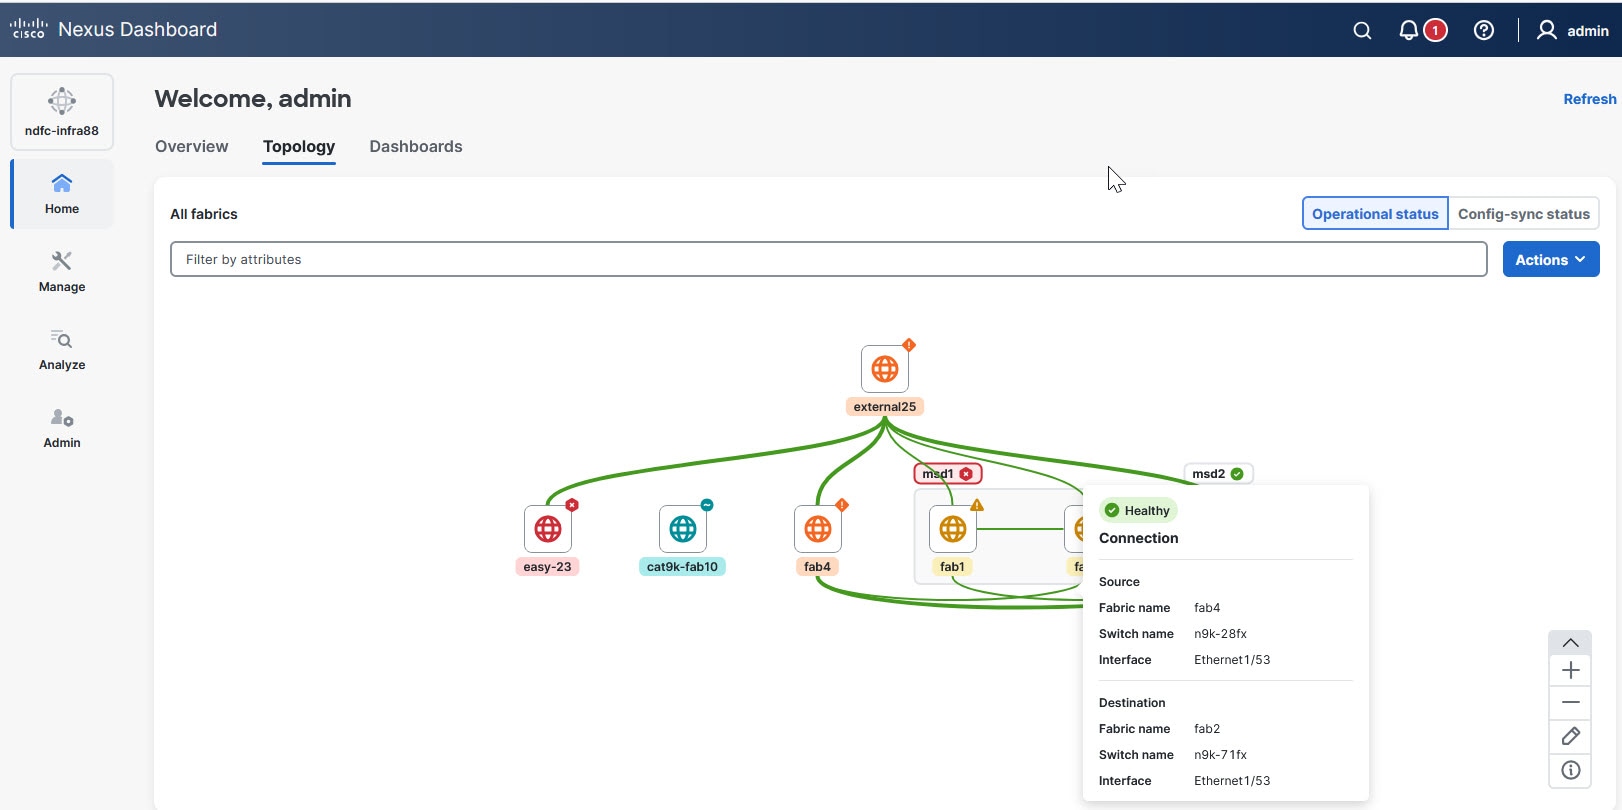This screenshot has height=810, width=1622.
Task: Select the external25 fabric node
Action: click(x=885, y=369)
